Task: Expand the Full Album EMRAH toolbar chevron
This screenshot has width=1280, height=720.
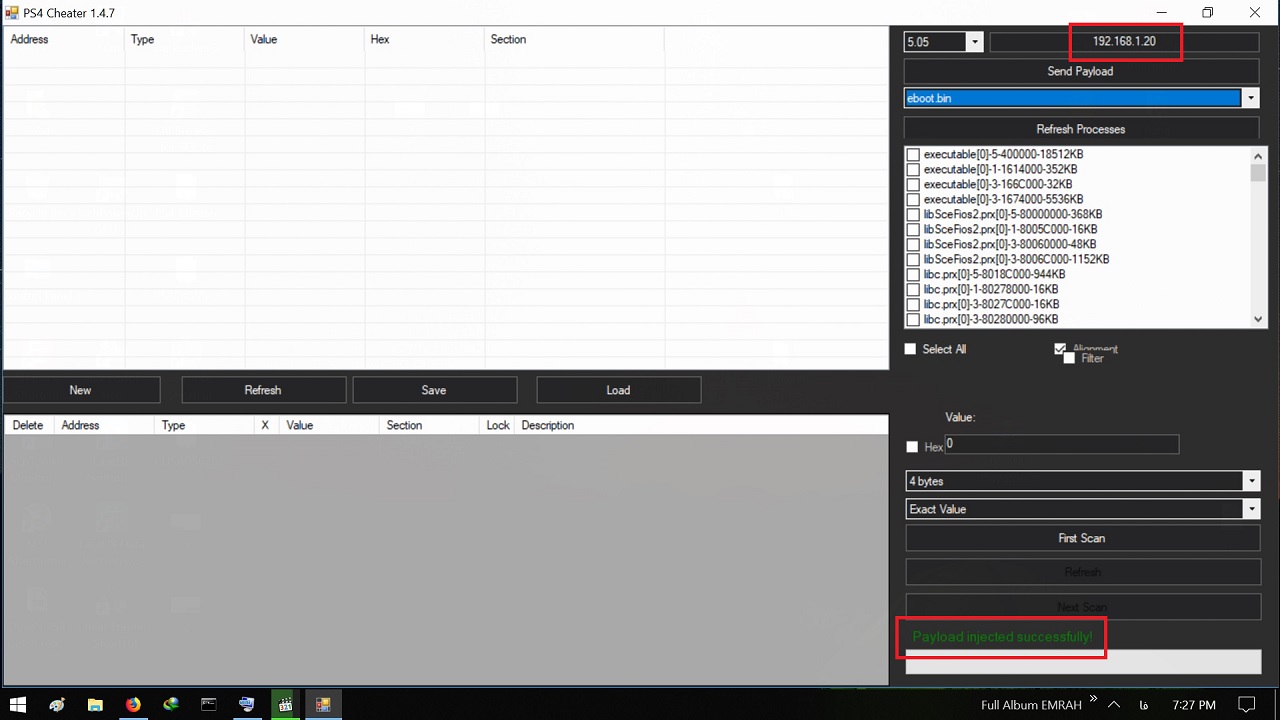Action: click(x=1093, y=699)
